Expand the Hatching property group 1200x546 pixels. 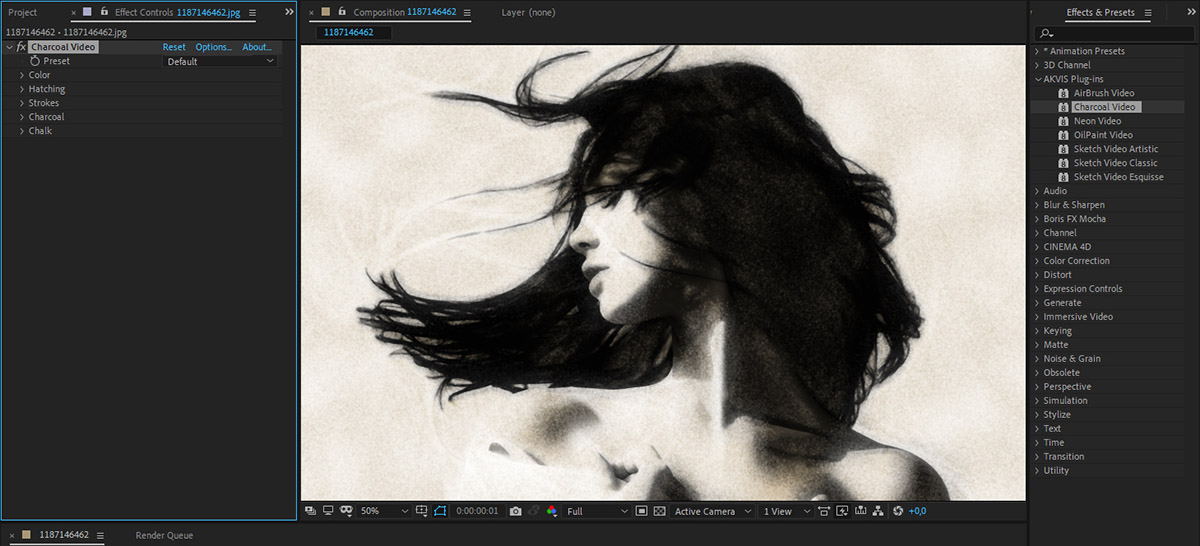22,89
